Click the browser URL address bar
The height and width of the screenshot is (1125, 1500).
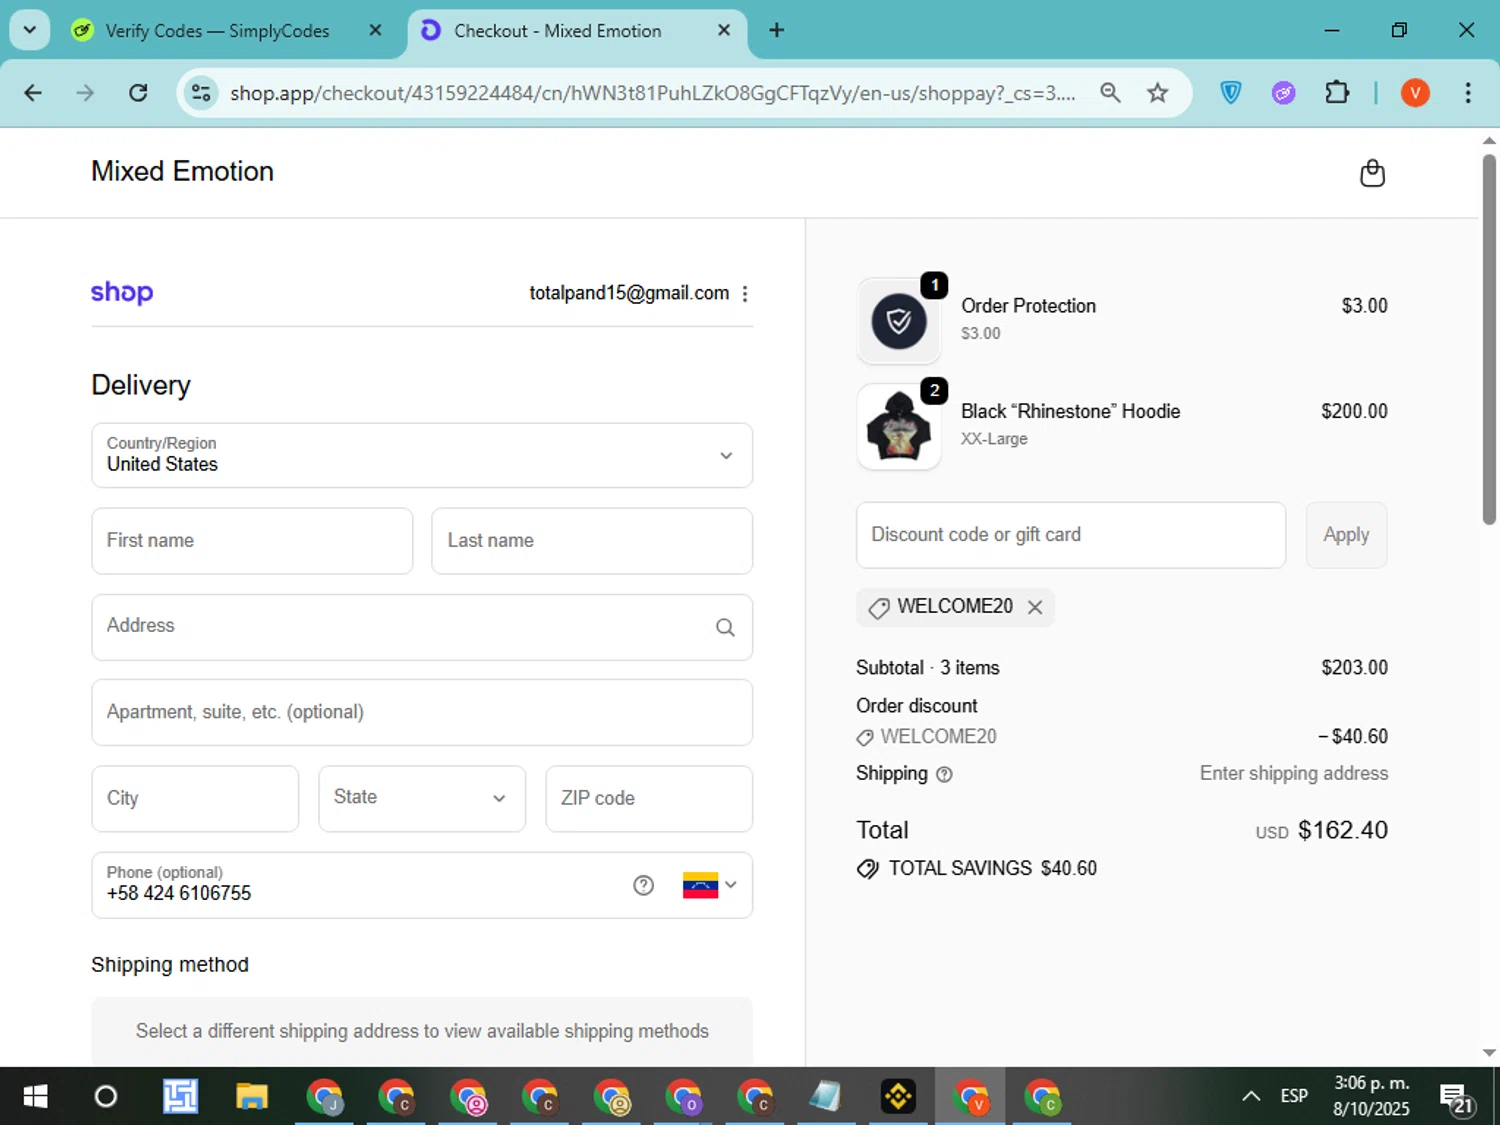pos(653,93)
